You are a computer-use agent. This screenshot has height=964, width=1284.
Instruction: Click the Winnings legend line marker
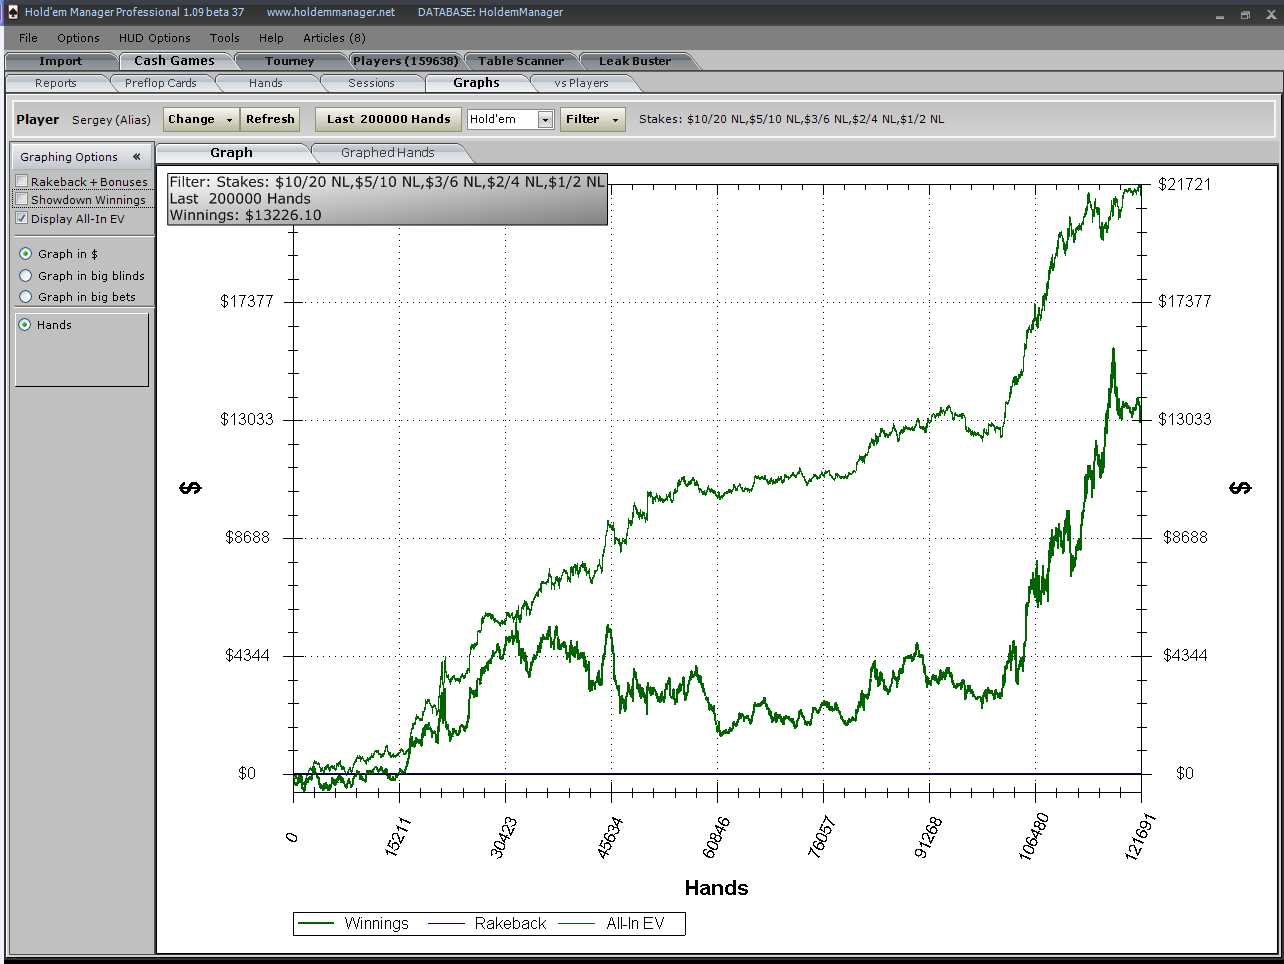tap(316, 924)
